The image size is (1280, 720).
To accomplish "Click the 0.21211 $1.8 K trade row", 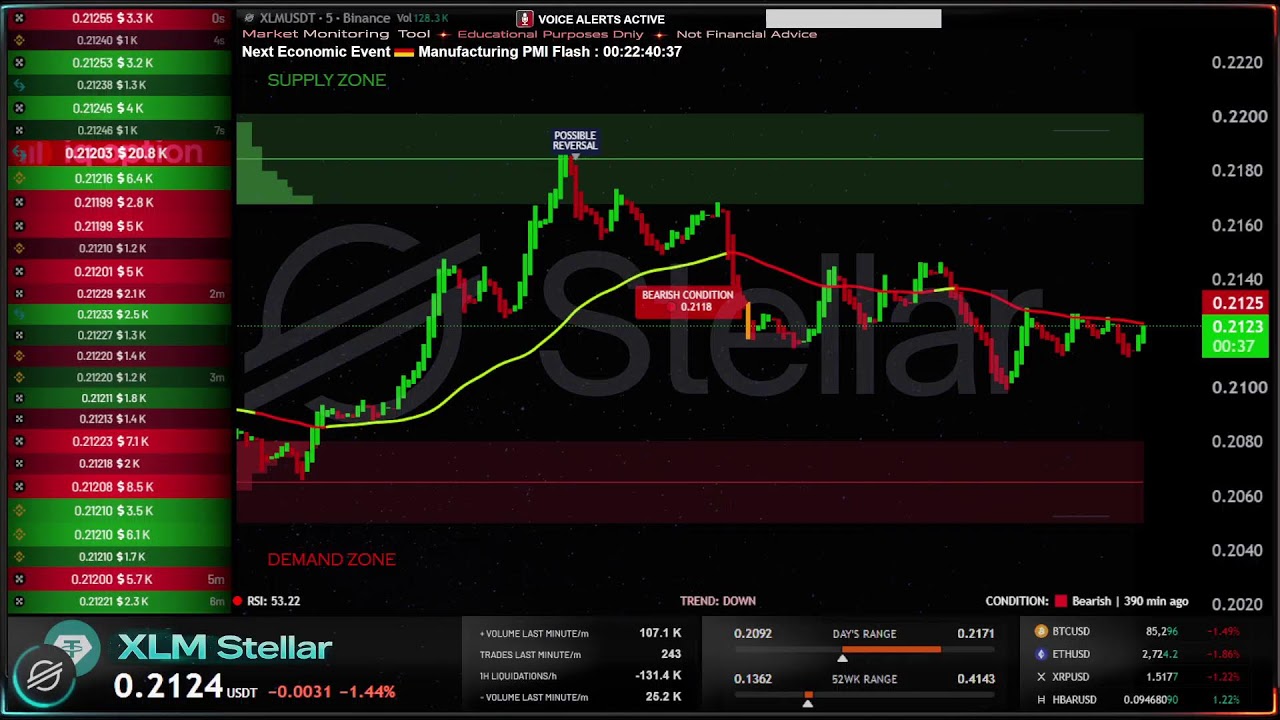I will click(119, 398).
